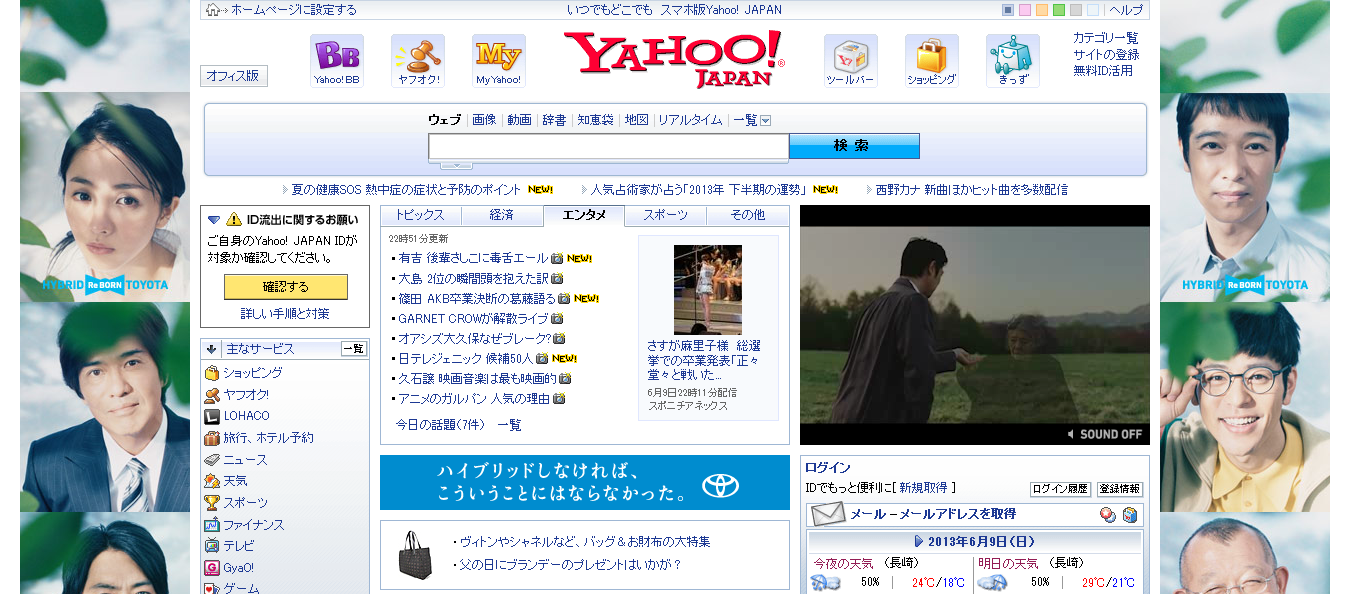
Task: Click the chart icon beside ファイナンス
Action: (212, 525)
